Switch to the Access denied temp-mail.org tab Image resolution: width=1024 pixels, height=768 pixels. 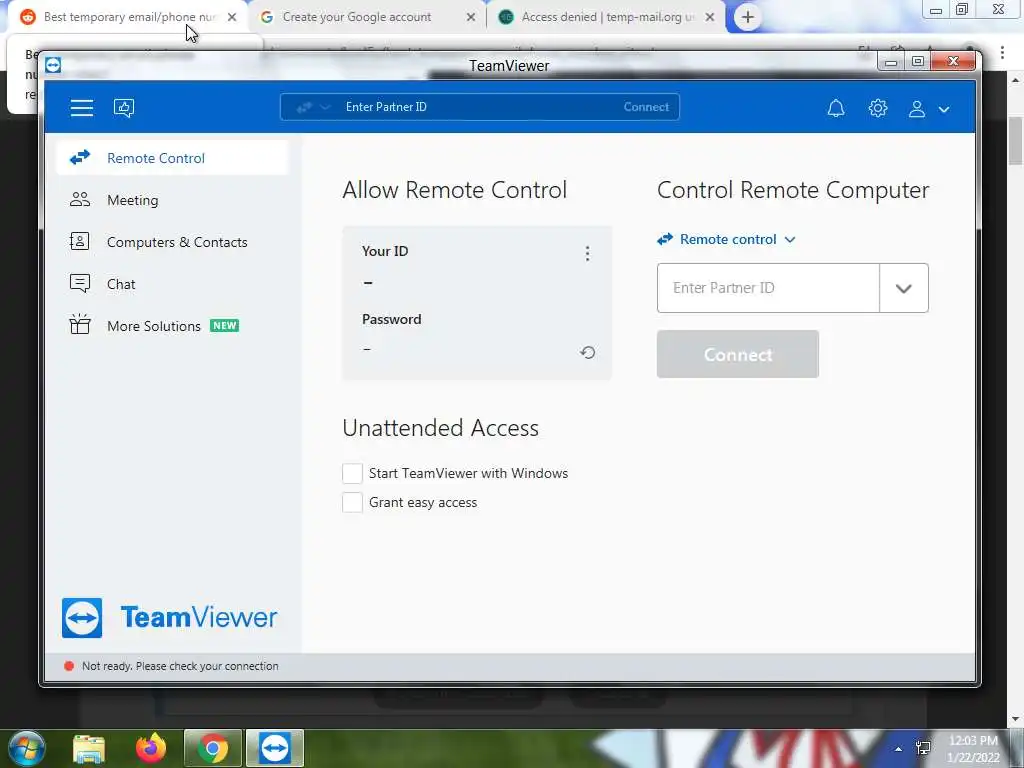pos(605,17)
